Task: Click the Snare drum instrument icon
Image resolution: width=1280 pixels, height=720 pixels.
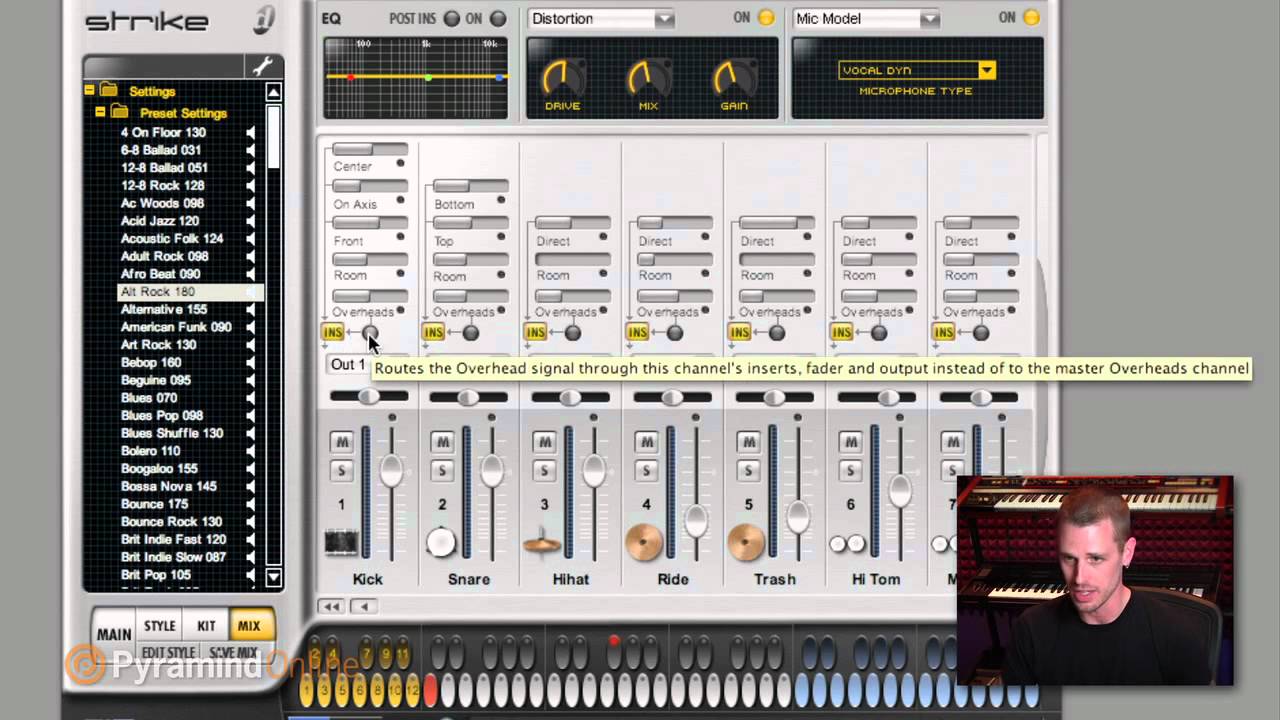Action: (441, 542)
